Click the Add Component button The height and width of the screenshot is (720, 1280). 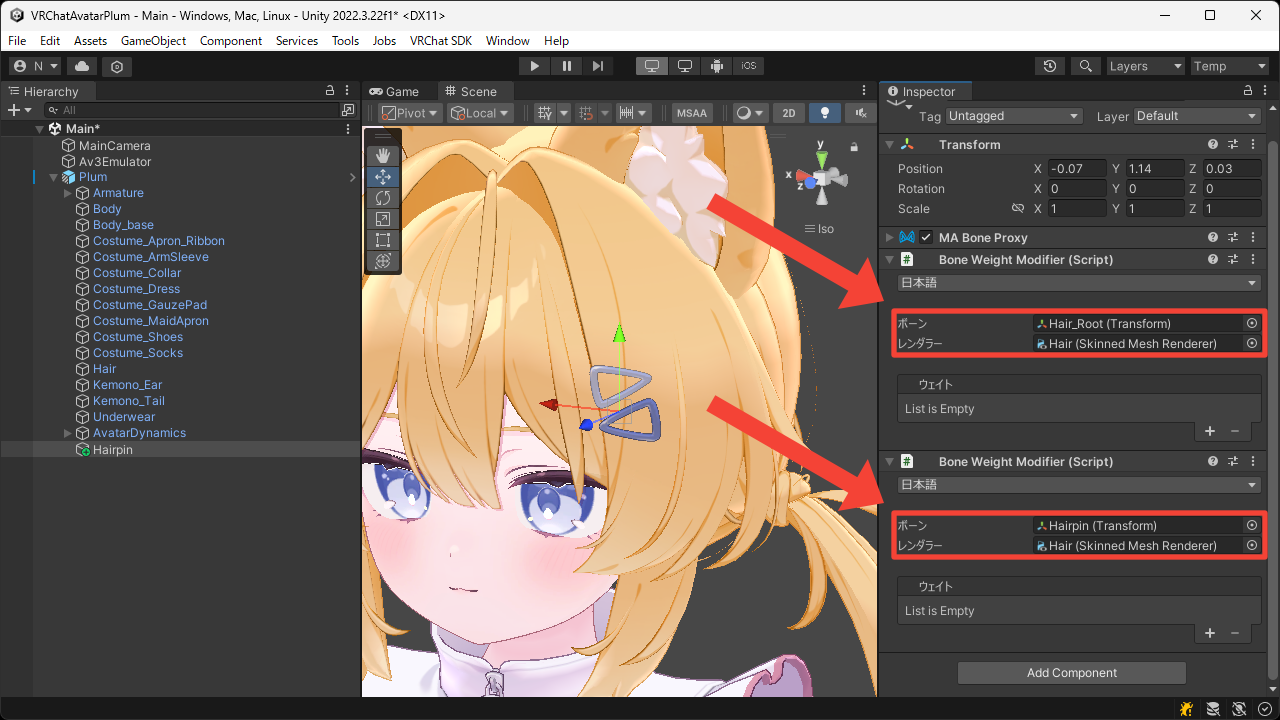(x=1071, y=672)
